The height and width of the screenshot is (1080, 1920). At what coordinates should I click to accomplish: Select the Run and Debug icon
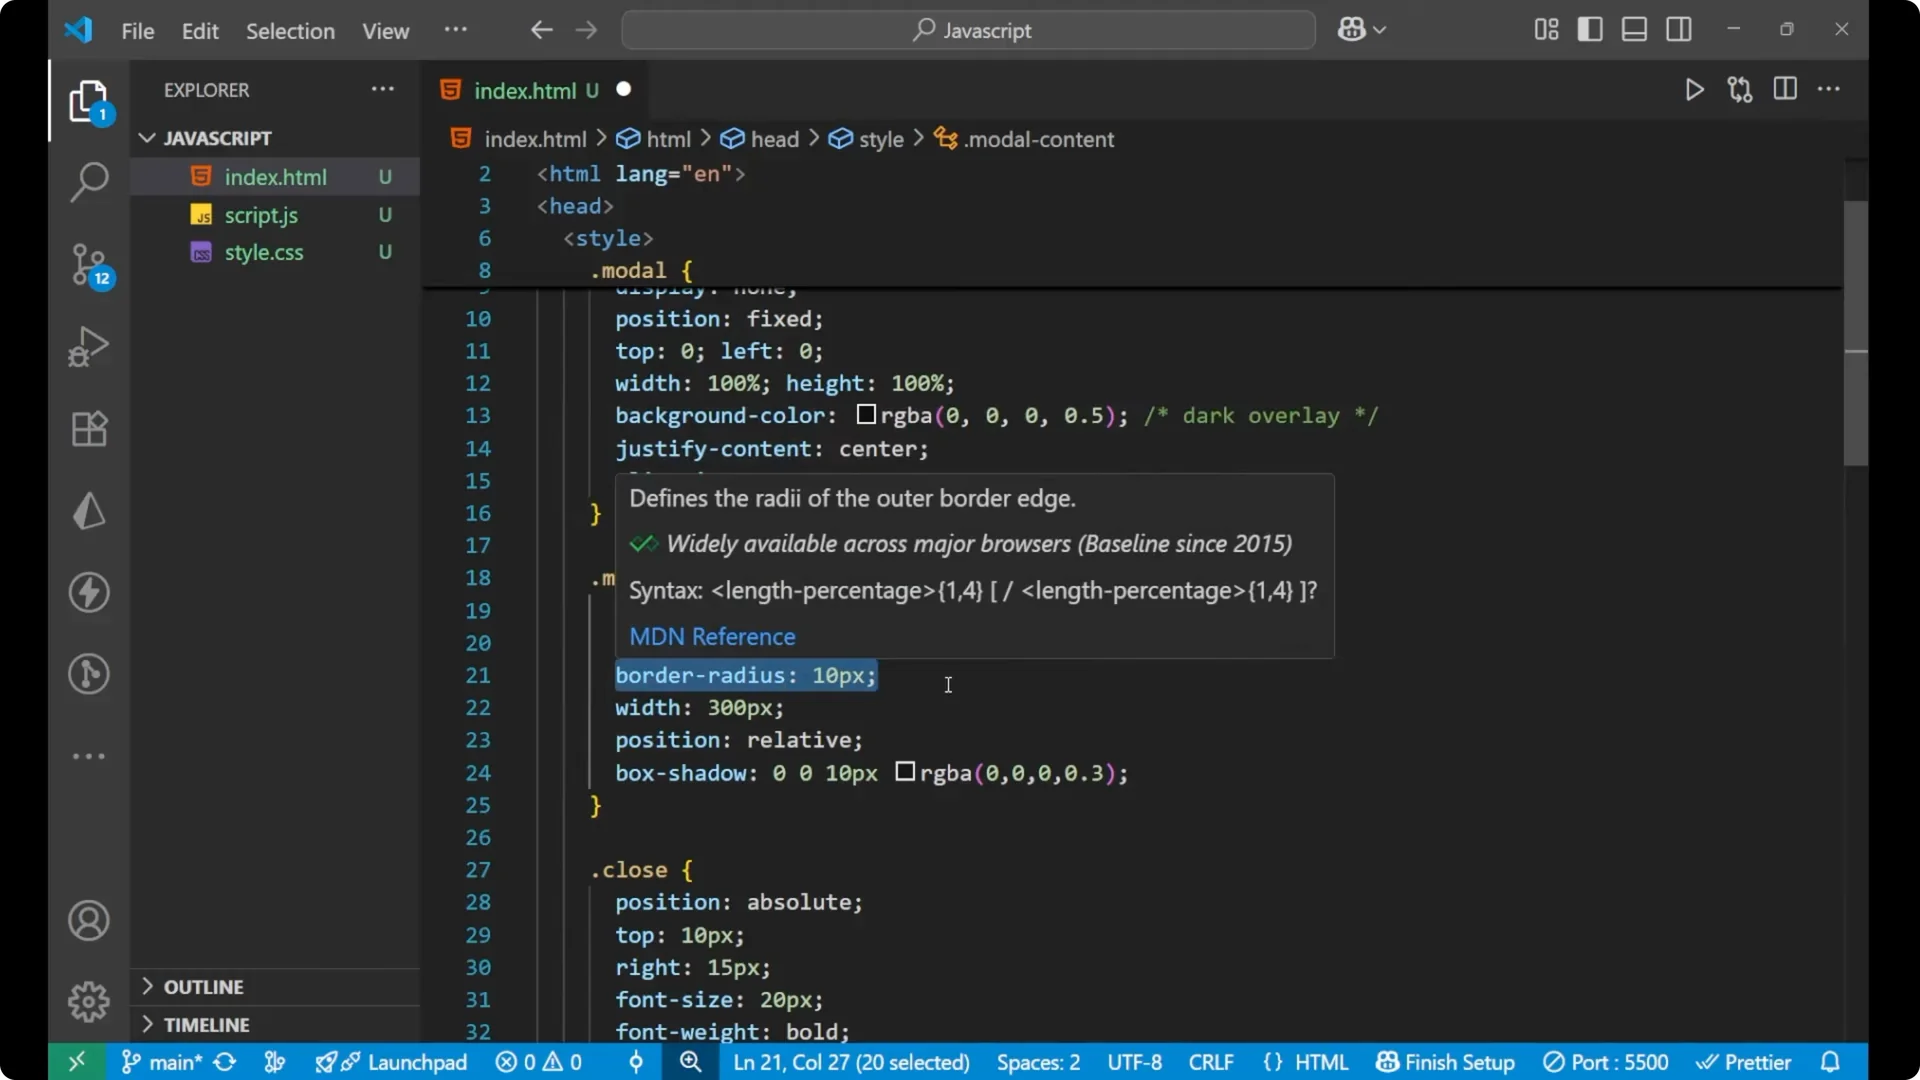[x=88, y=345]
